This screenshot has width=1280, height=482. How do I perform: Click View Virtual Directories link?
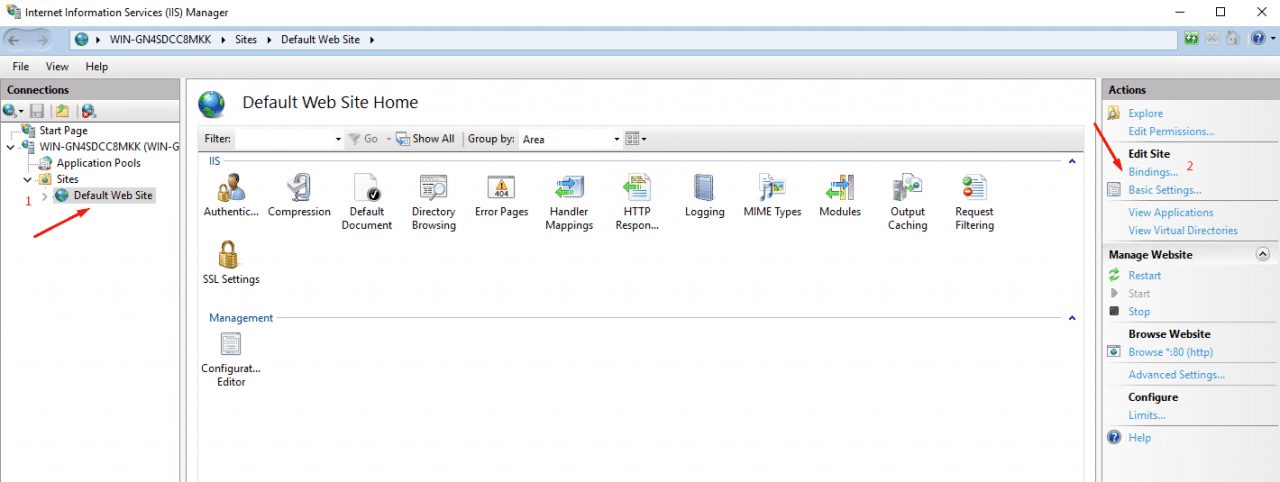pyautogui.click(x=1183, y=230)
